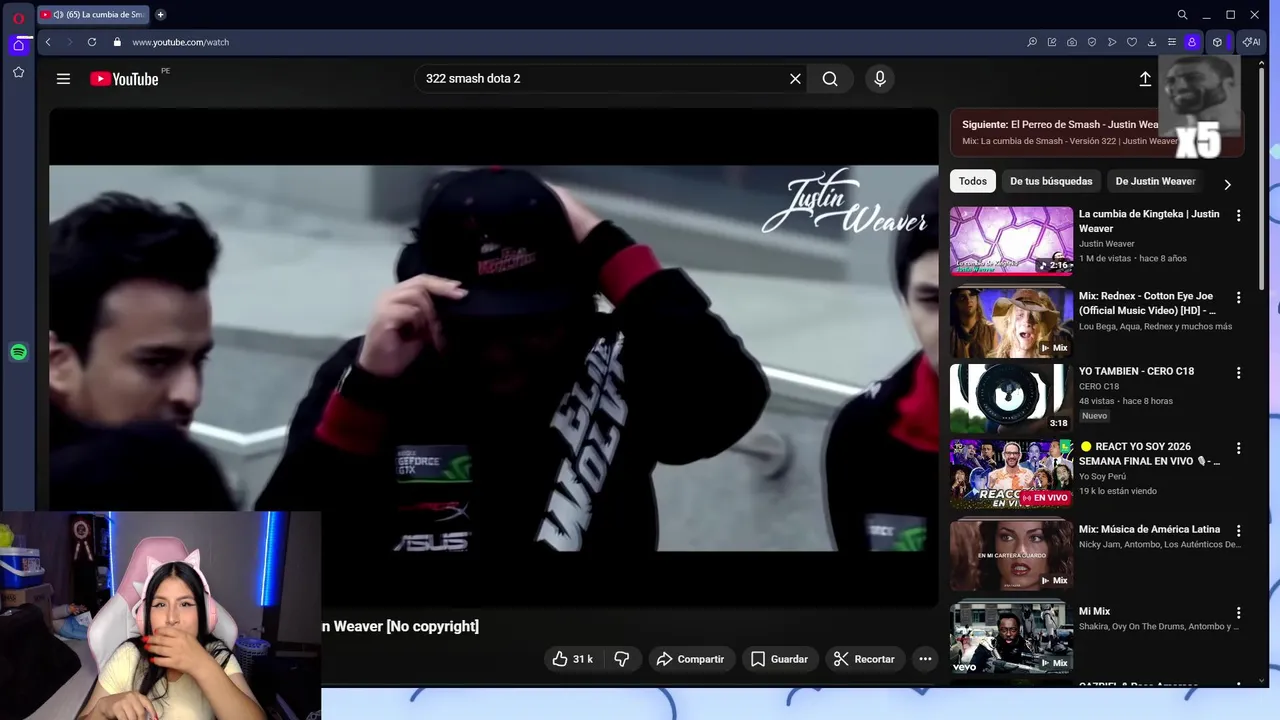This screenshot has width=1280, height=720.
Task: Open Spotify from the Opera sidebar
Action: click(18, 352)
